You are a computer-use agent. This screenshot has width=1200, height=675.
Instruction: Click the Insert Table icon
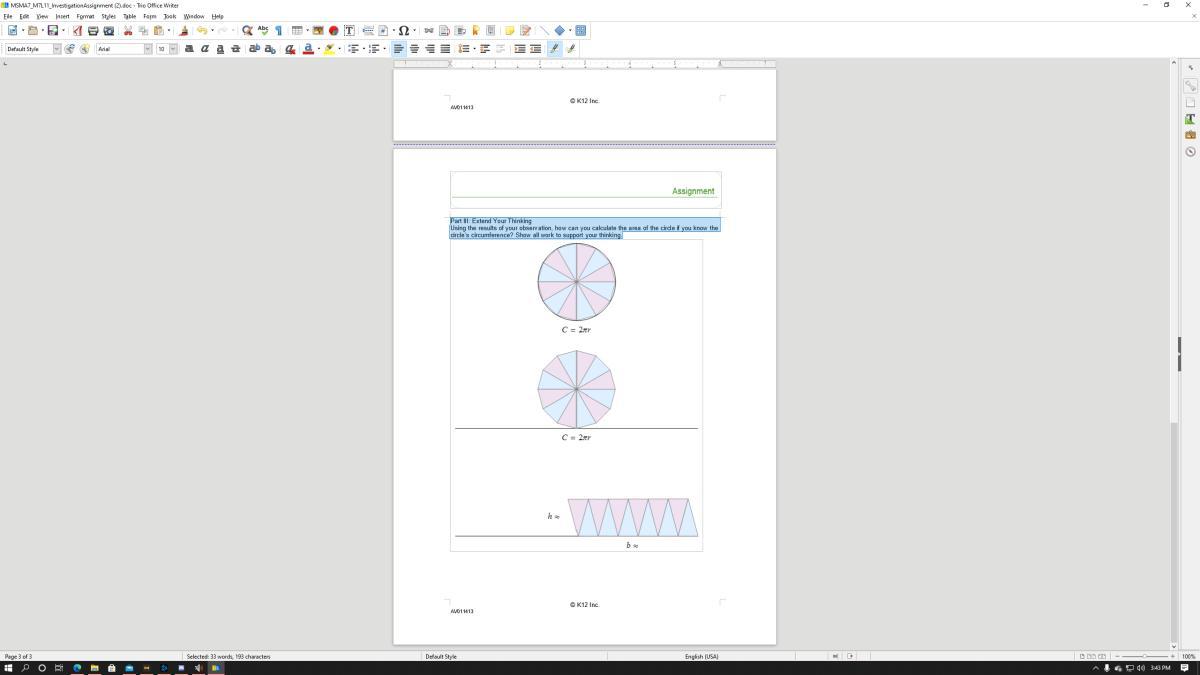tap(297, 31)
